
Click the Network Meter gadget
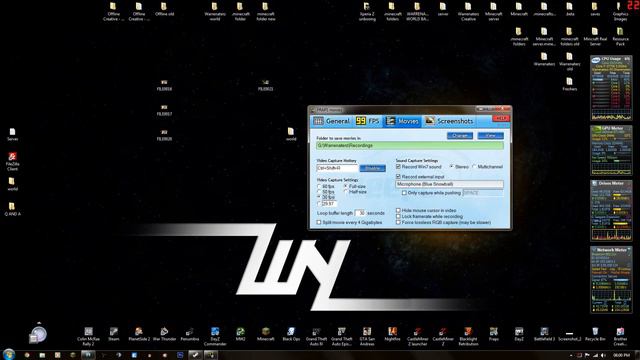(611, 279)
